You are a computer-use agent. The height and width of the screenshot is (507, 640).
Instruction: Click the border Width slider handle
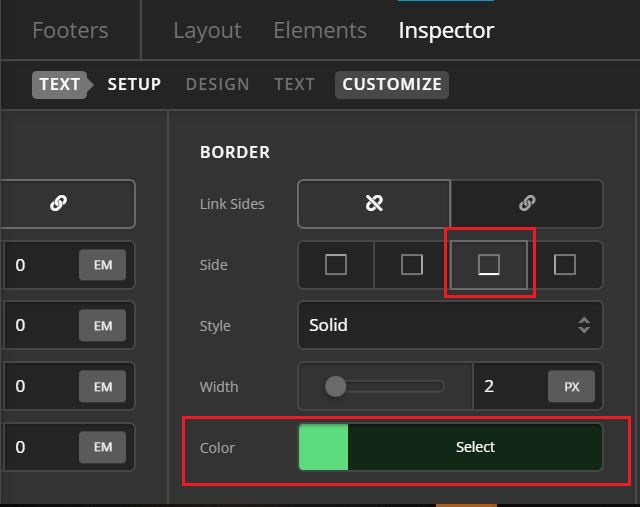pyautogui.click(x=336, y=386)
